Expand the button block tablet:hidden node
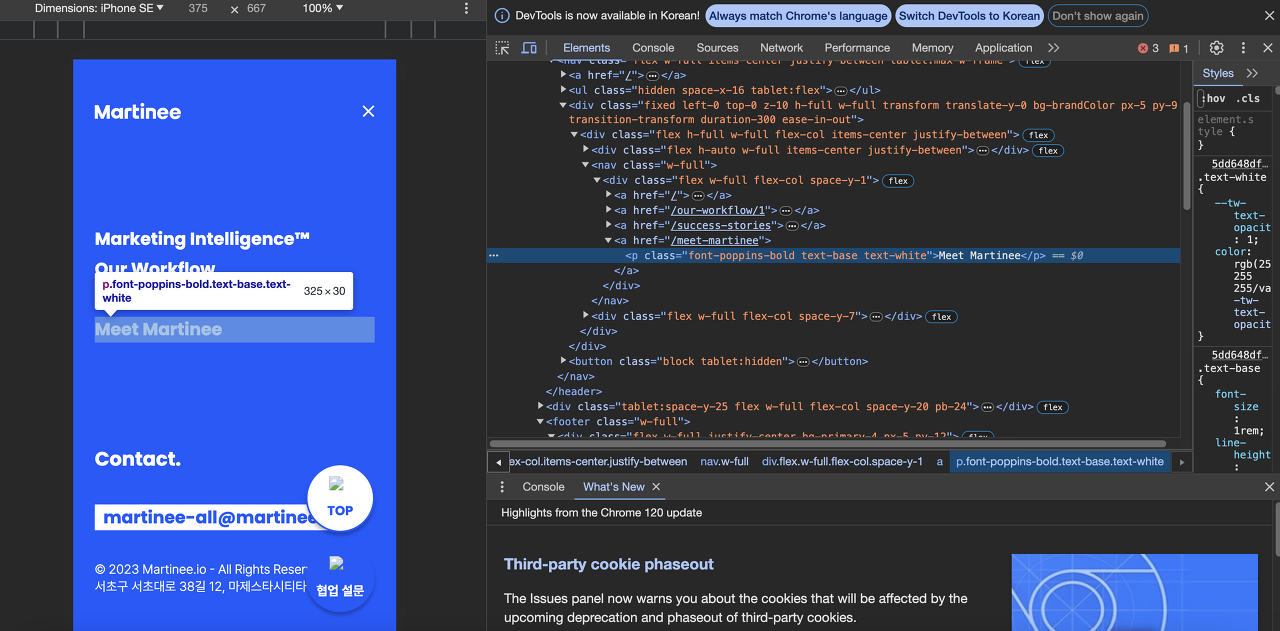The image size is (1280, 631). point(563,361)
